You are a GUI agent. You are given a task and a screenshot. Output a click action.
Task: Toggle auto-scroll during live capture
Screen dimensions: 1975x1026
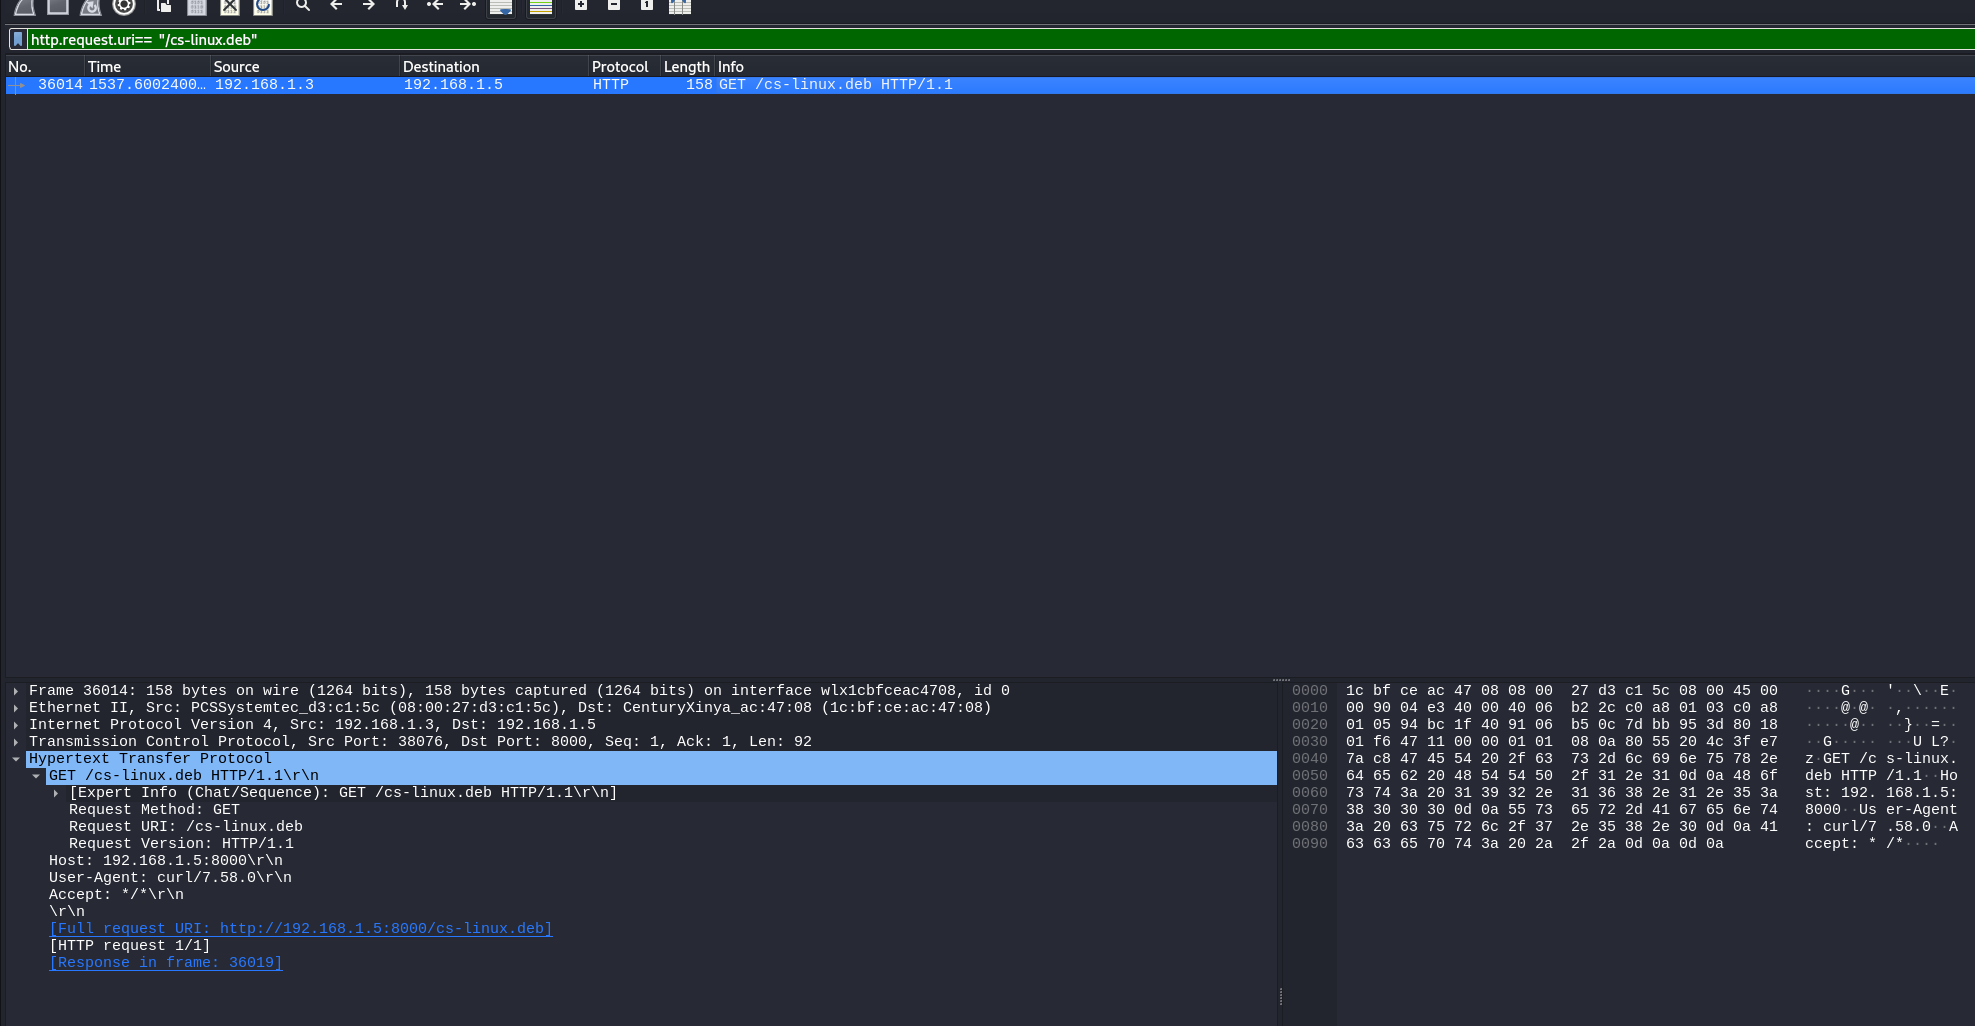click(x=501, y=6)
